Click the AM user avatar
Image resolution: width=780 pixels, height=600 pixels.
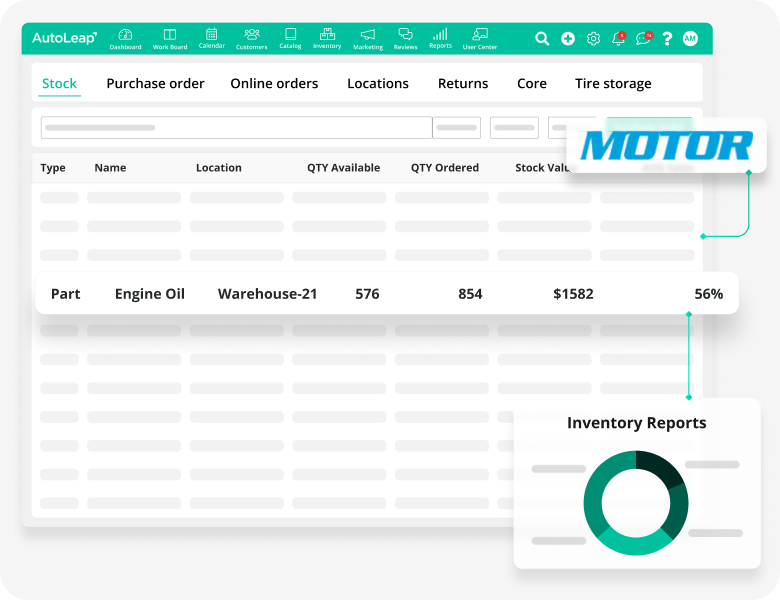(690, 39)
